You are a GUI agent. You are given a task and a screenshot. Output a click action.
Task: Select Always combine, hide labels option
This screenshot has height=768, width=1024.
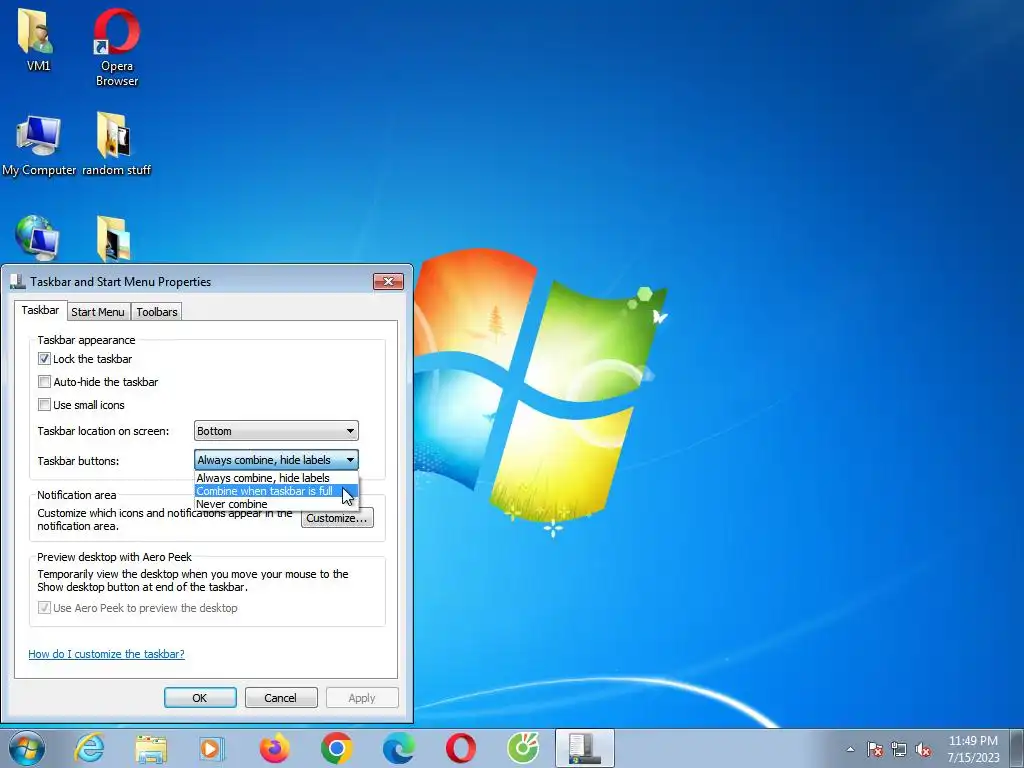point(276,478)
